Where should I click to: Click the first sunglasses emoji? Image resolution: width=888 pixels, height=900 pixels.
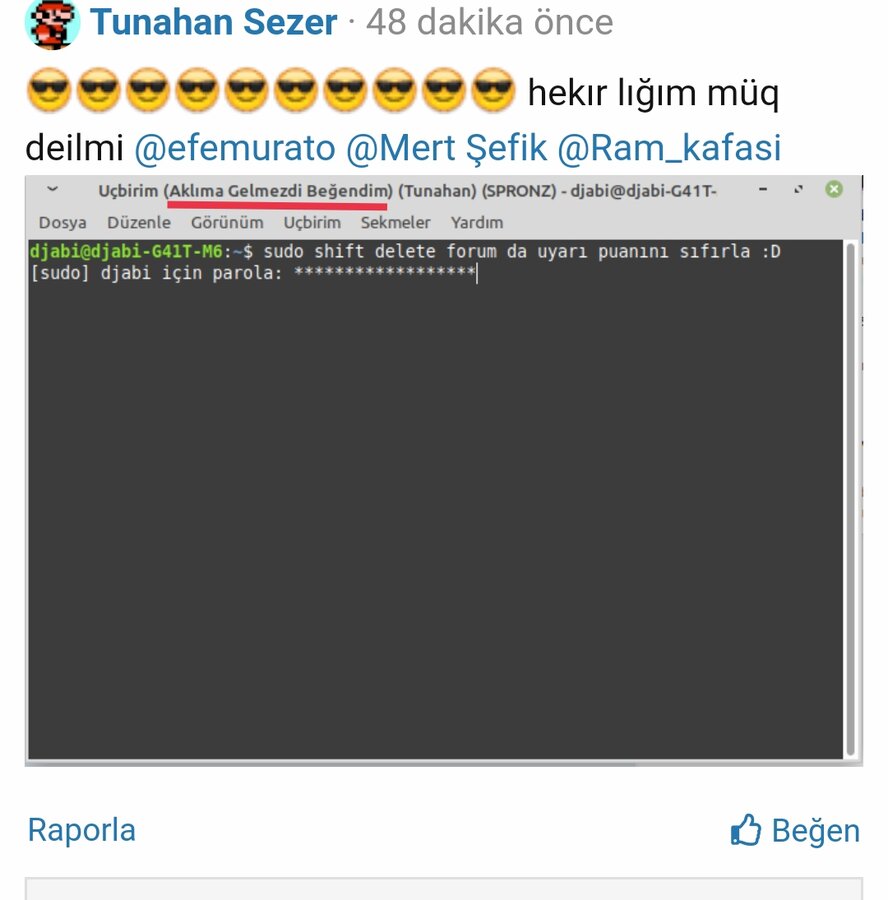click(49, 90)
